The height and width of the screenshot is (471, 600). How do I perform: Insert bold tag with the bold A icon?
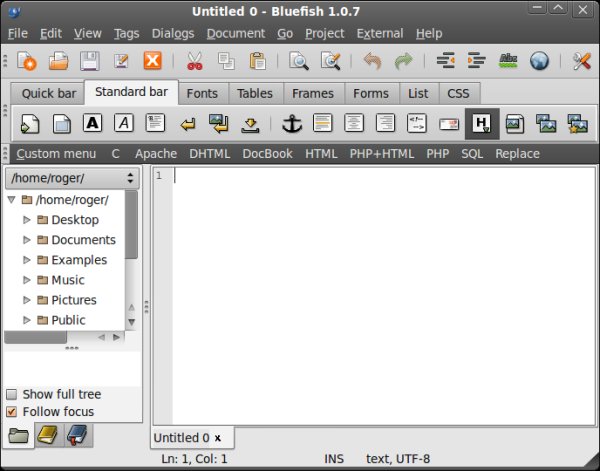[93, 124]
